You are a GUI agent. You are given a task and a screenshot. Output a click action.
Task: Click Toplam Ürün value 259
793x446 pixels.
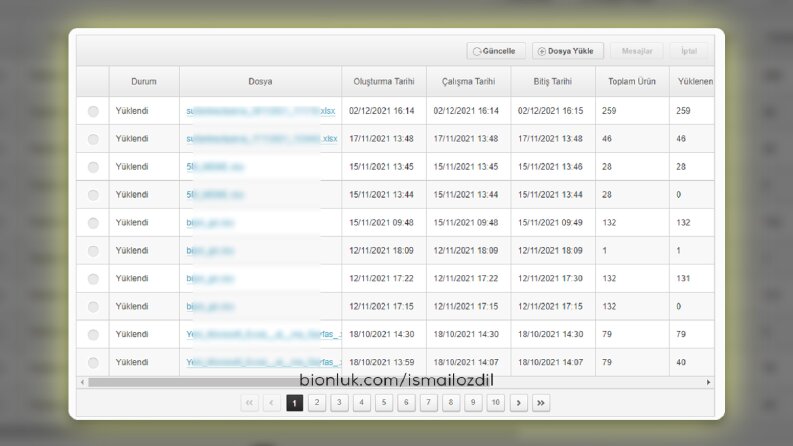tap(609, 111)
